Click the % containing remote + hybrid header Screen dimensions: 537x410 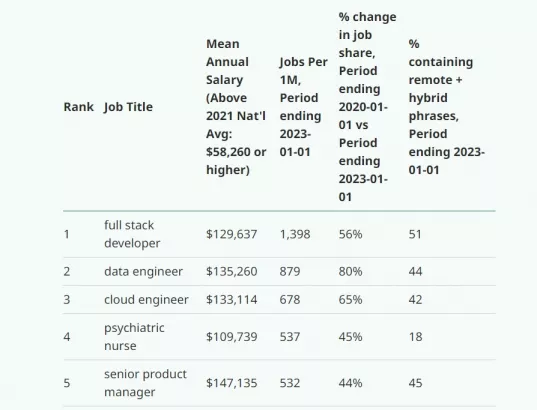[447, 107]
